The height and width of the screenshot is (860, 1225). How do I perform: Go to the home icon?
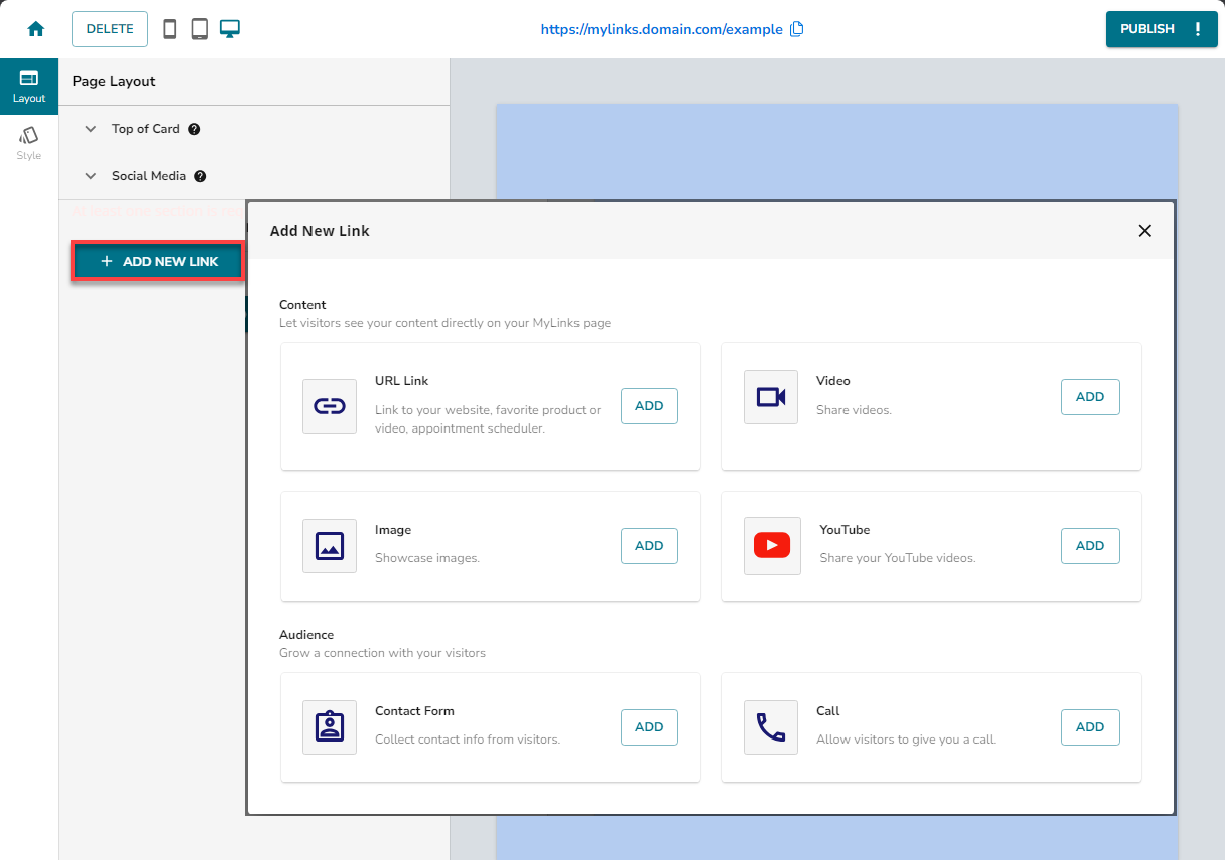click(x=36, y=29)
